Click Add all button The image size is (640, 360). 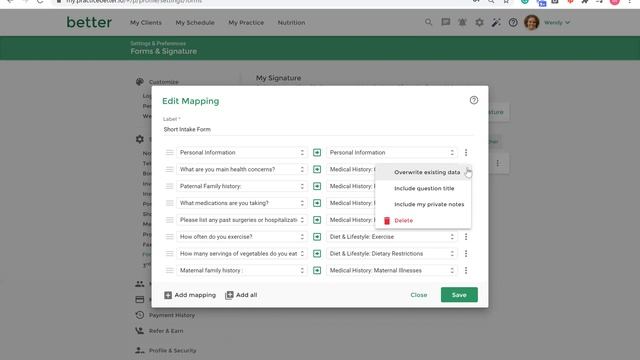coord(241,295)
